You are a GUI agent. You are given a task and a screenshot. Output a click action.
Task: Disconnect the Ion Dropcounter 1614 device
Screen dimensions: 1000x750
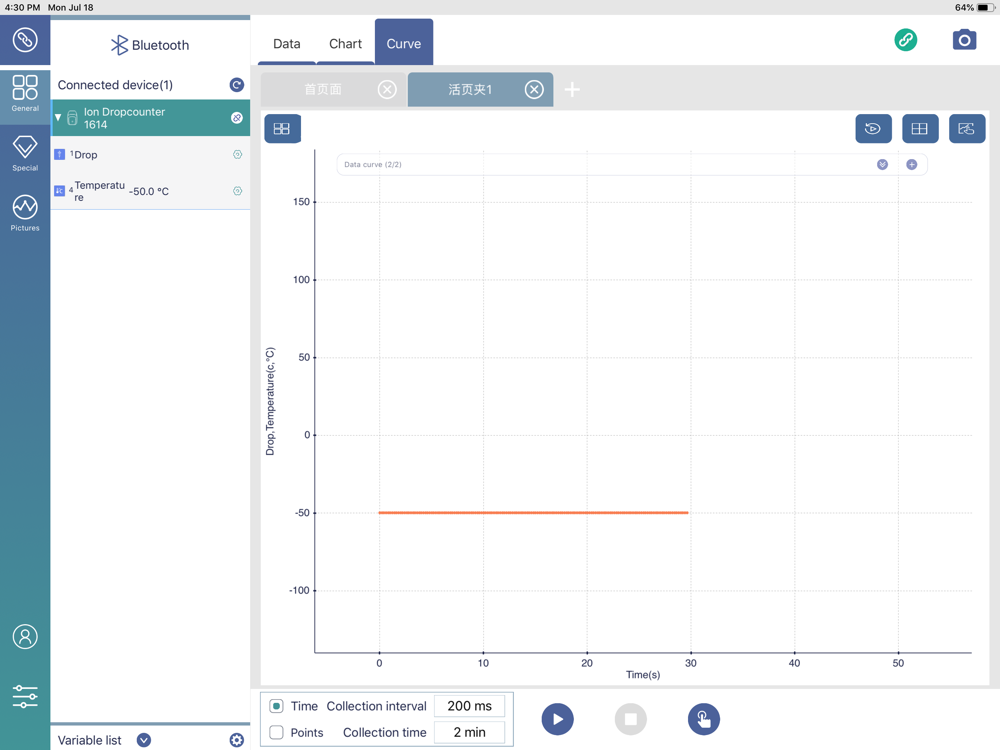pyautogui.click(x=237, y=118)
